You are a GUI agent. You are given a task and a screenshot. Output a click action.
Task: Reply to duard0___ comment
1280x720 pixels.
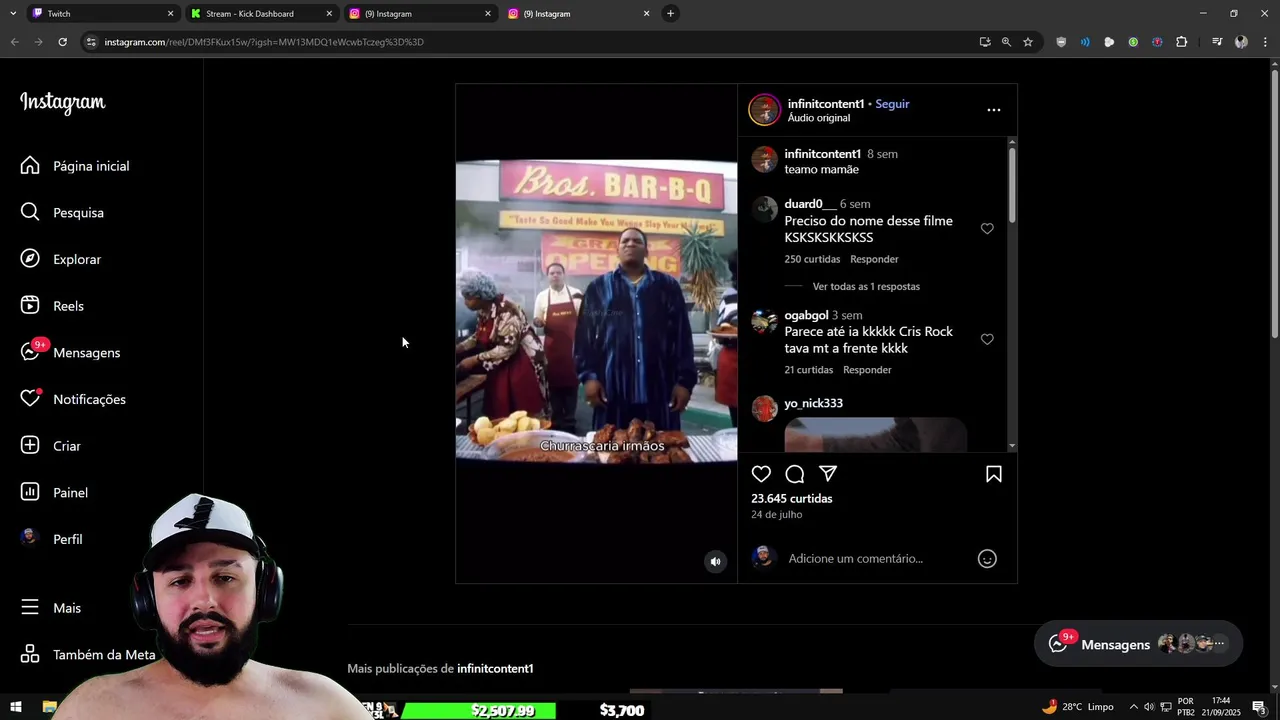tap(874, 259)
